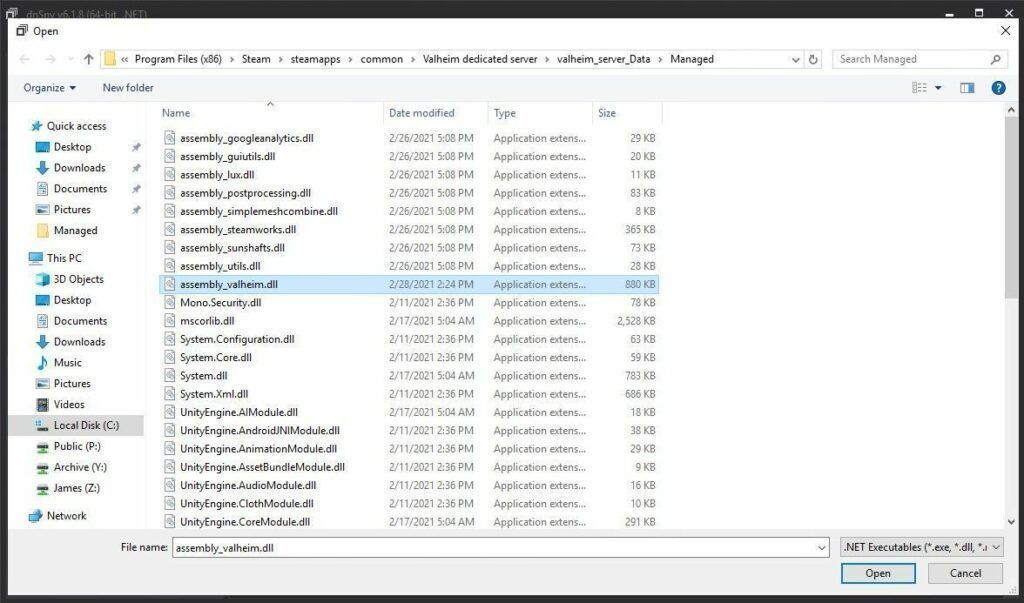Image resolution: width=1024 pixels, height=603 pixels.
Task: Click the File name text field
Action: click(x=493, y=547)
